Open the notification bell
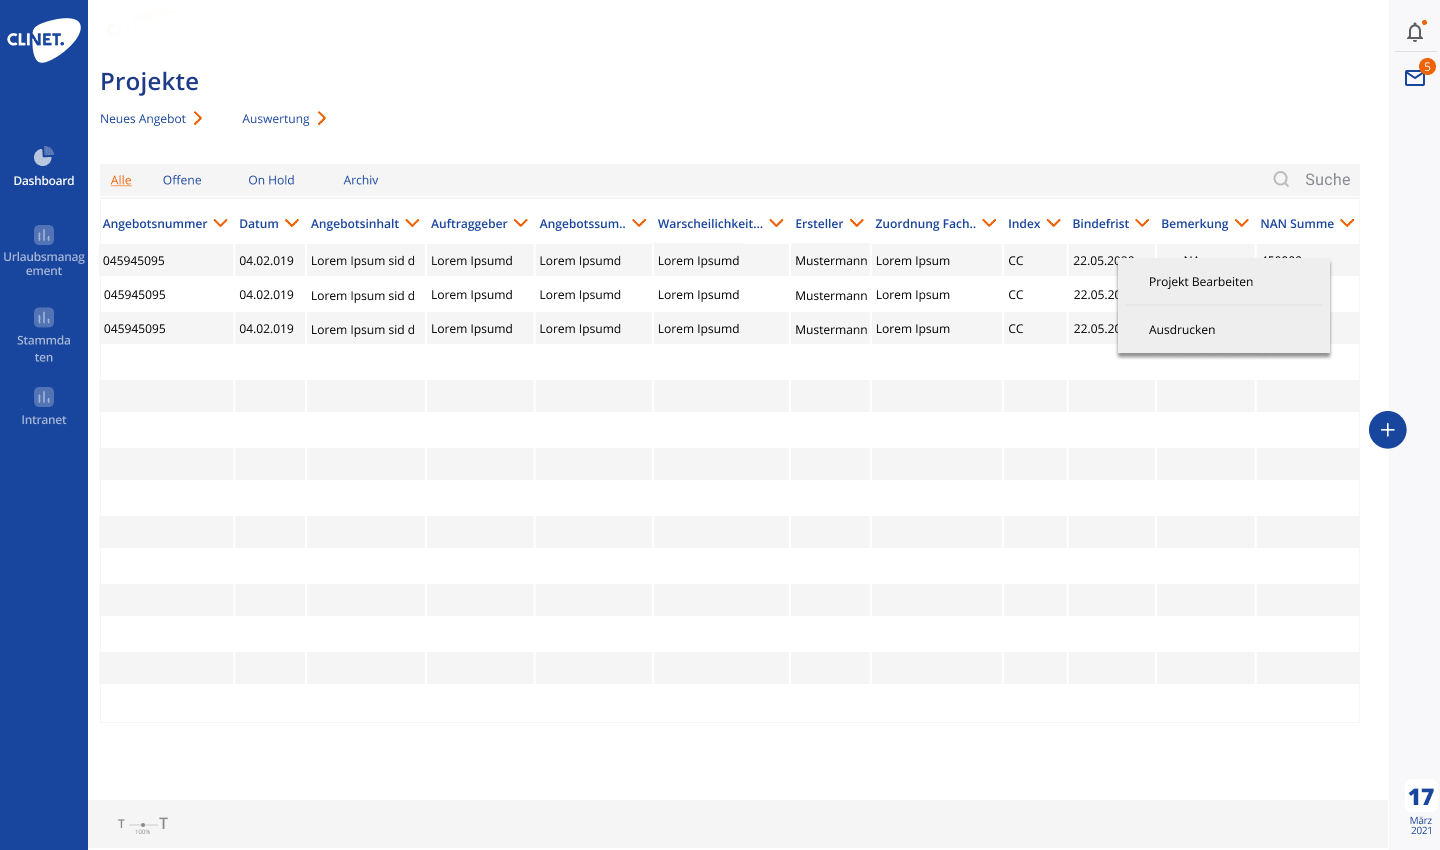 pos(1414,33)
